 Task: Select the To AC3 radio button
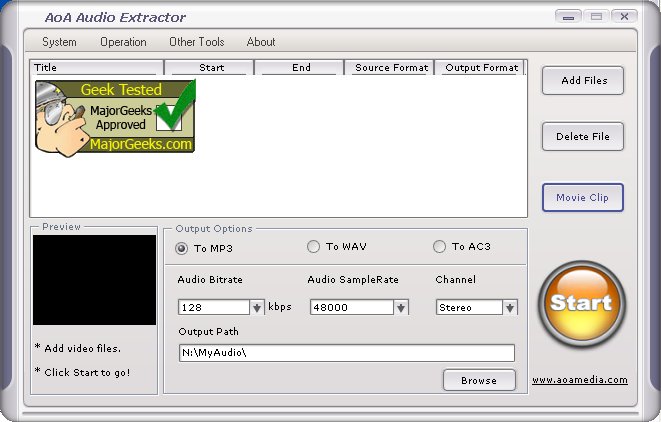(439, 247)
